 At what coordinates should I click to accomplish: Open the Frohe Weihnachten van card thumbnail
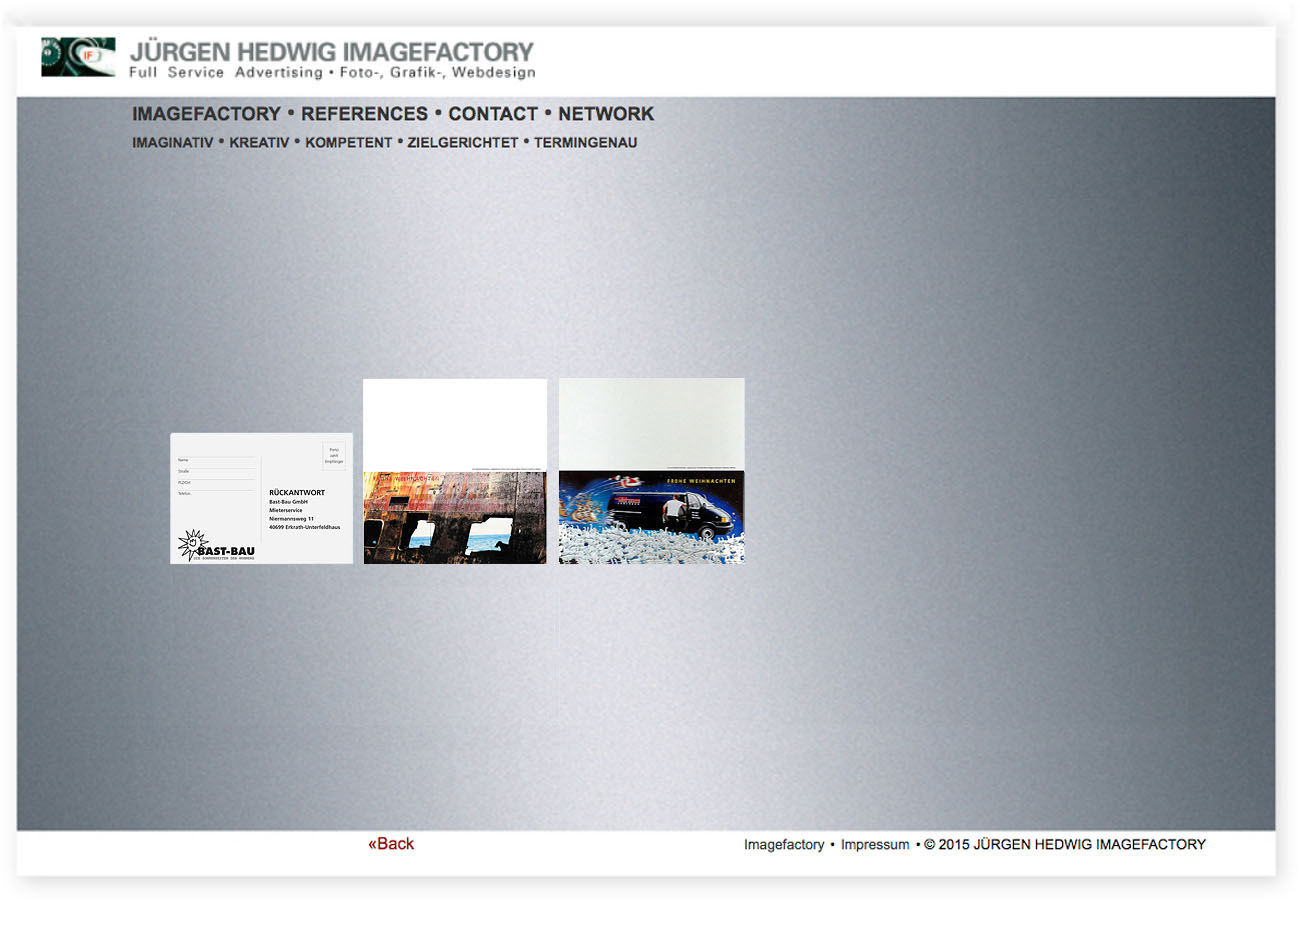pos(651,472)
